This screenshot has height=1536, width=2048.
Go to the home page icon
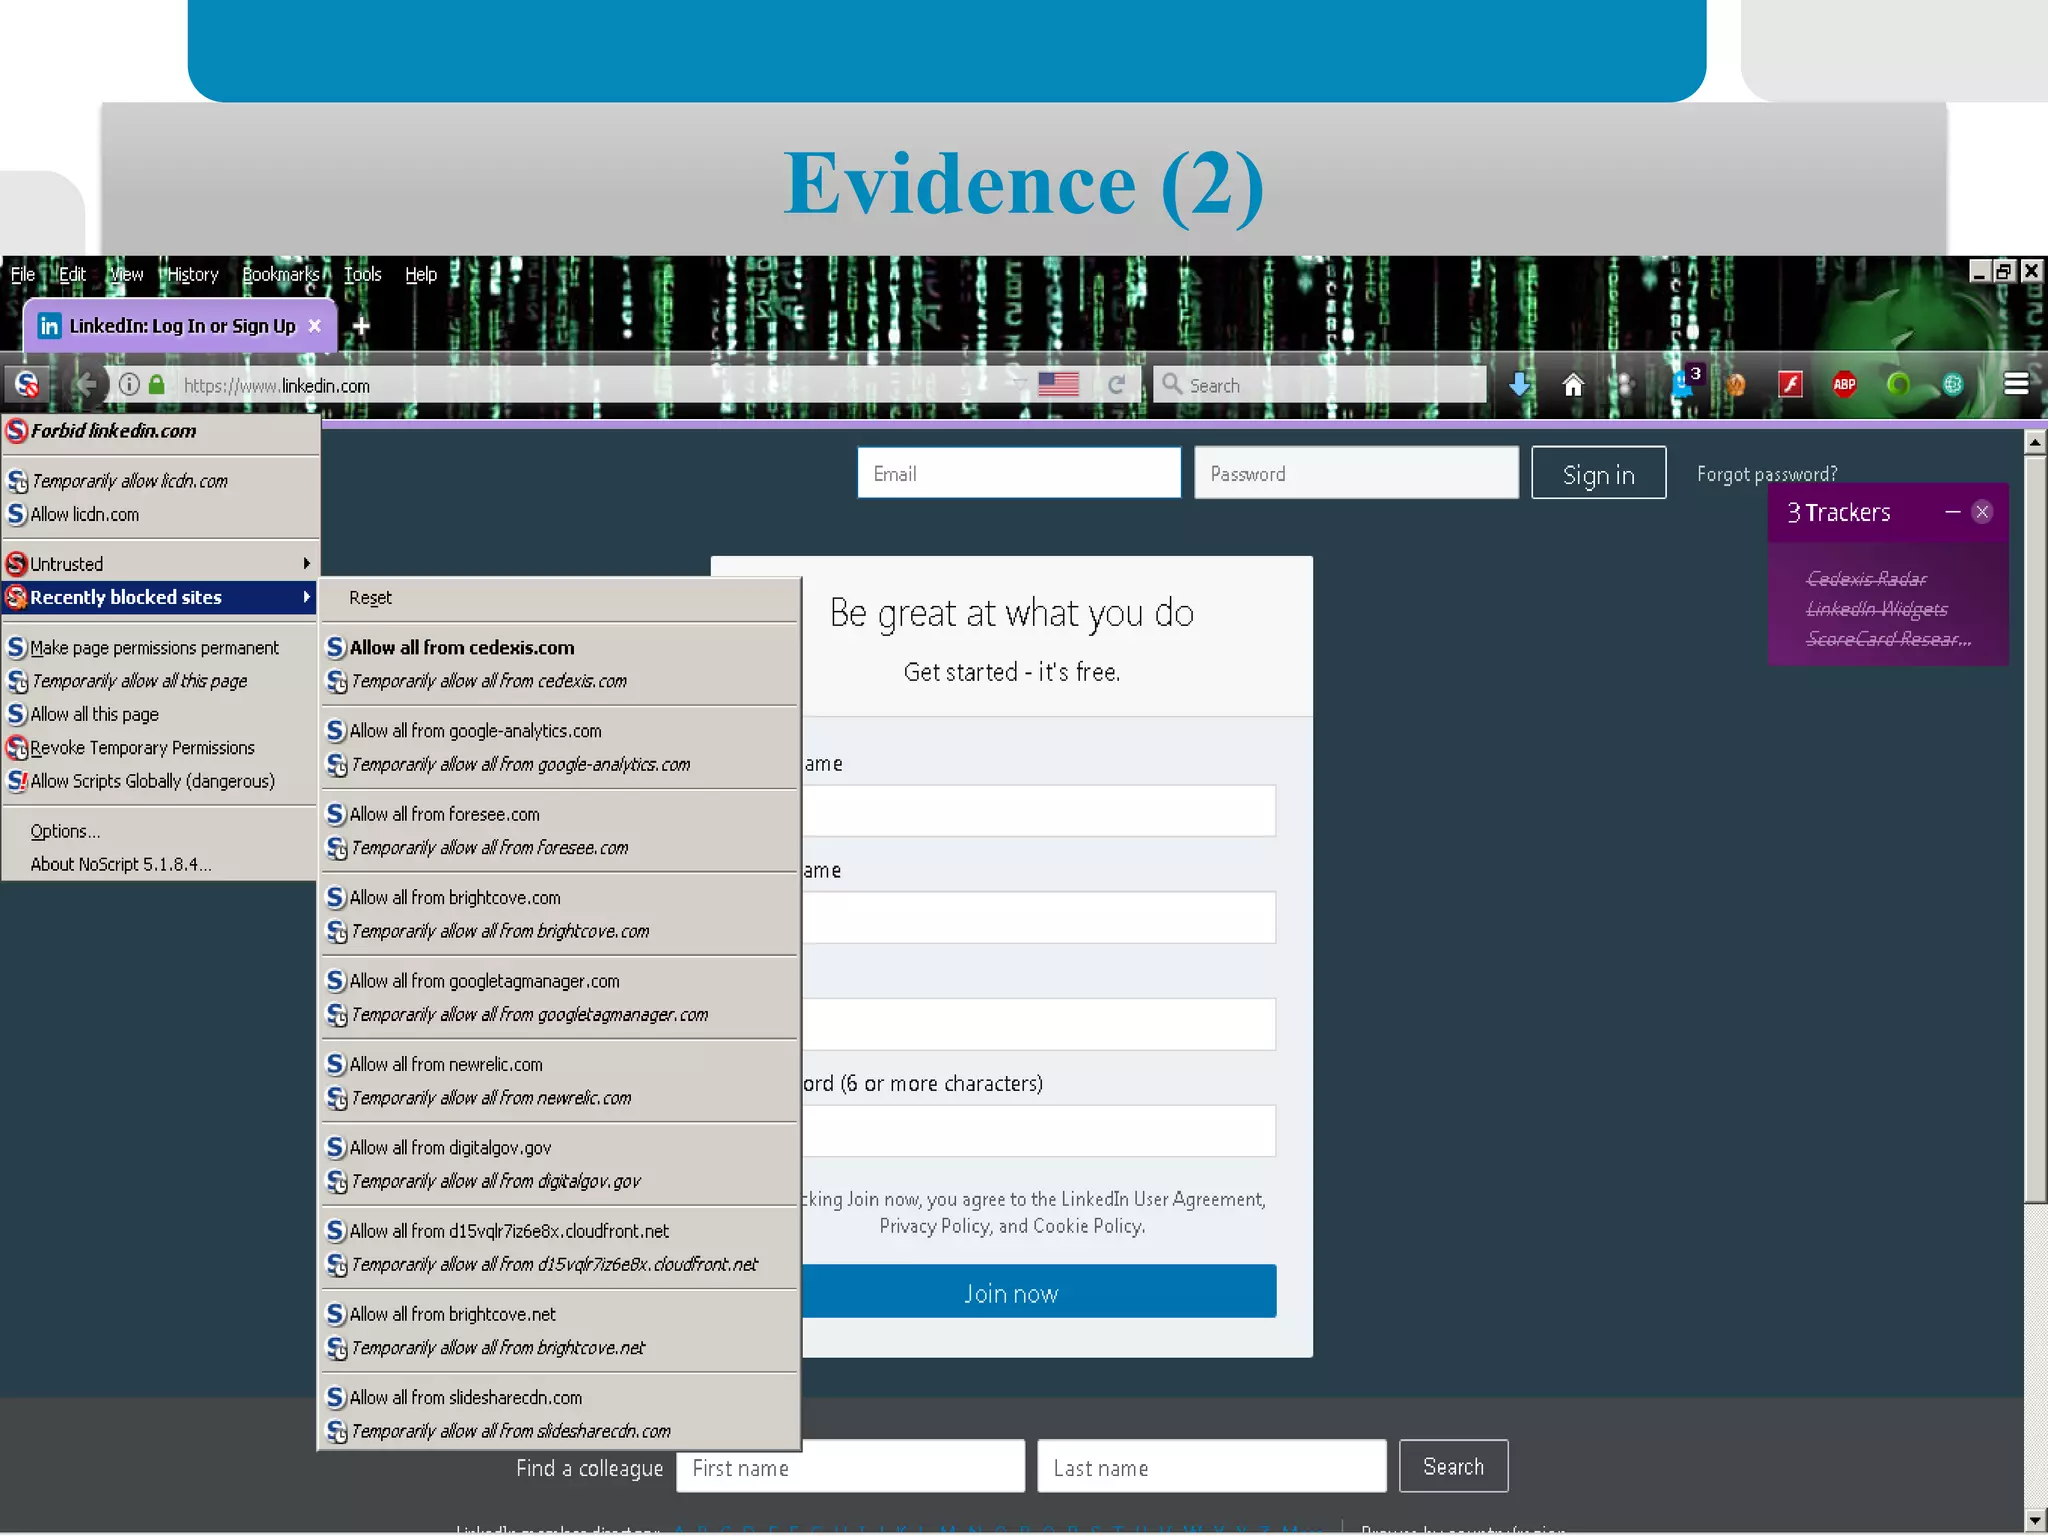pos(1573,384)
